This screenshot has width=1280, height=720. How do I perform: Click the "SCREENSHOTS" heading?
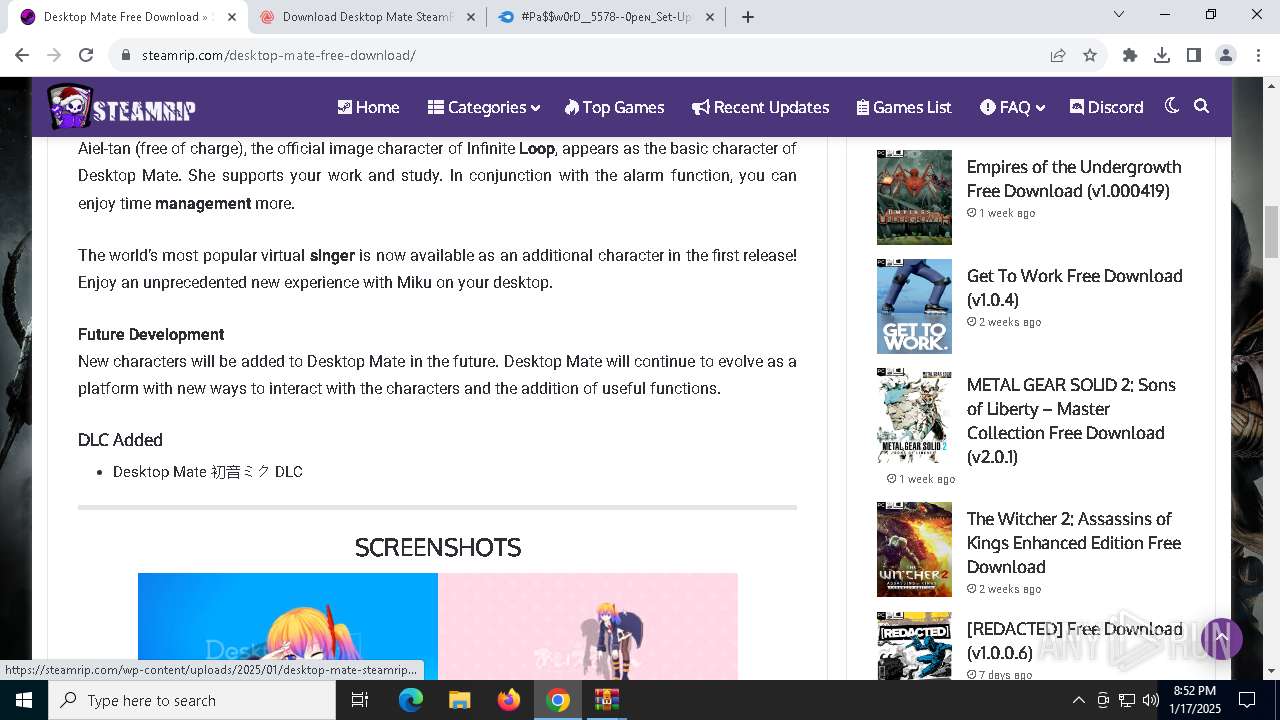tap(438, 547)
